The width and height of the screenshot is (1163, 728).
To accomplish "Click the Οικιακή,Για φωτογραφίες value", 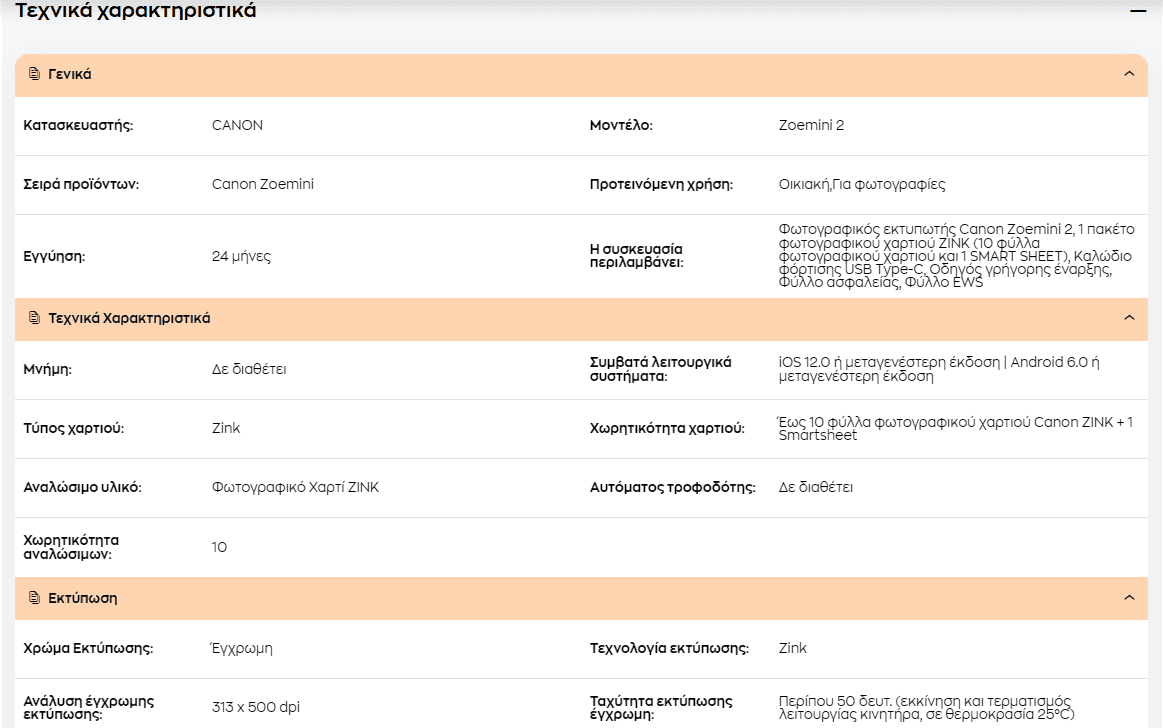I will click(x=862, y=185).
